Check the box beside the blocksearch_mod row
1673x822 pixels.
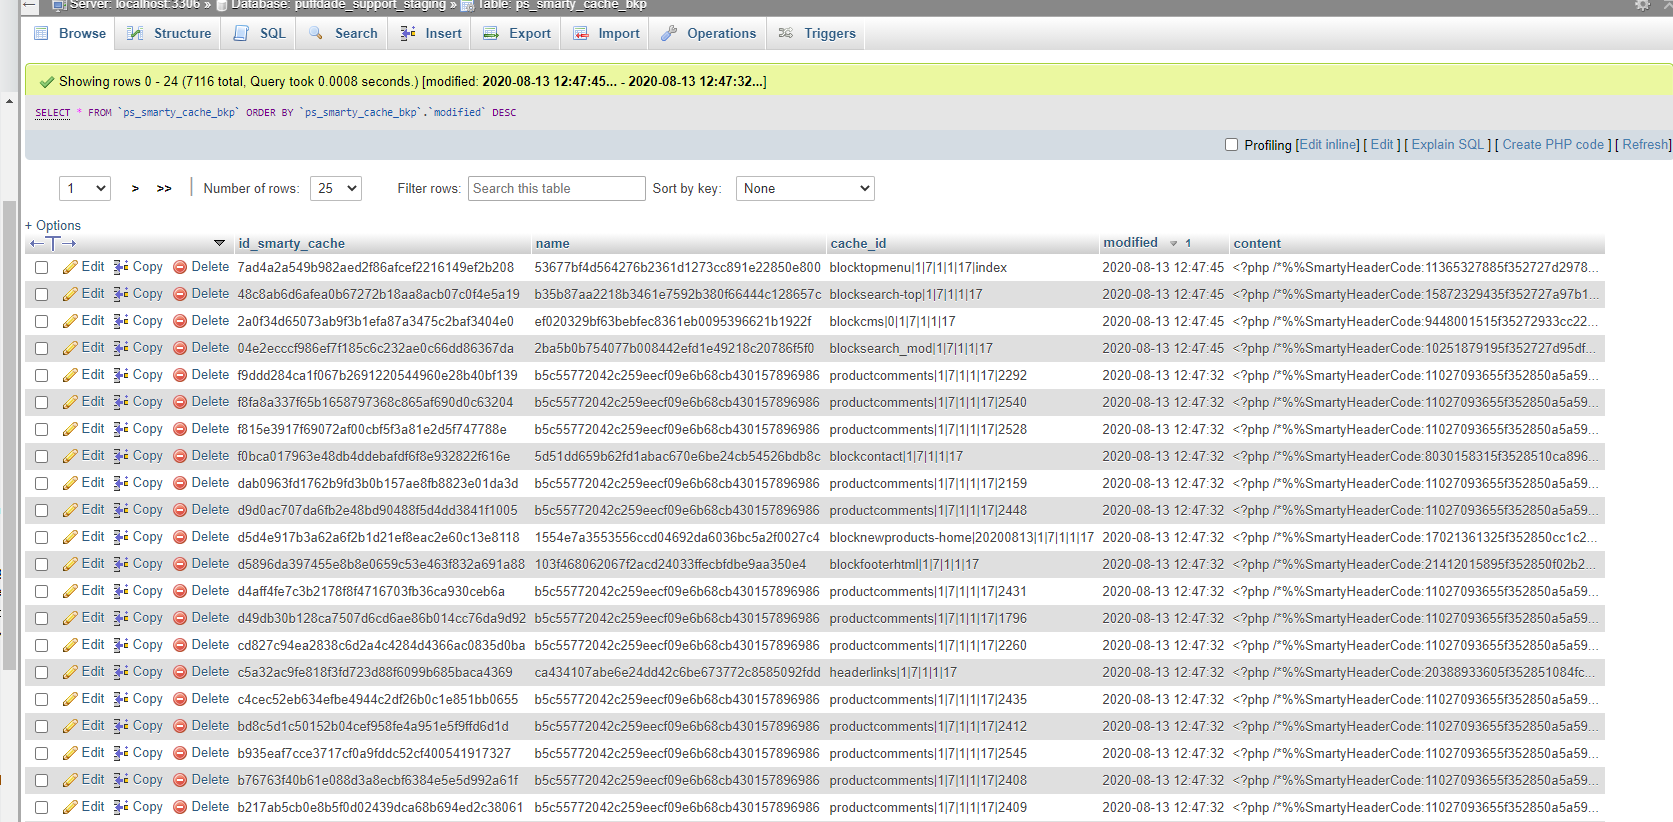41,349
